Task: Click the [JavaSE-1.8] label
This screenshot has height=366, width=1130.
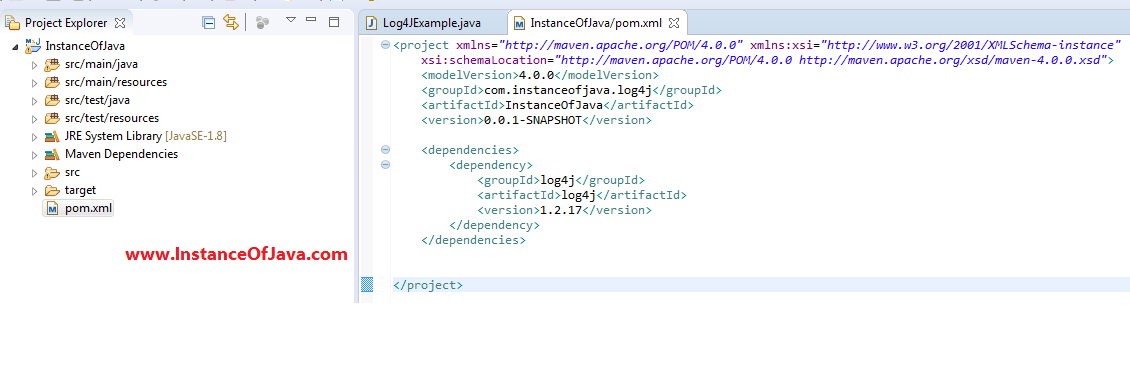Action: (196, 136)
